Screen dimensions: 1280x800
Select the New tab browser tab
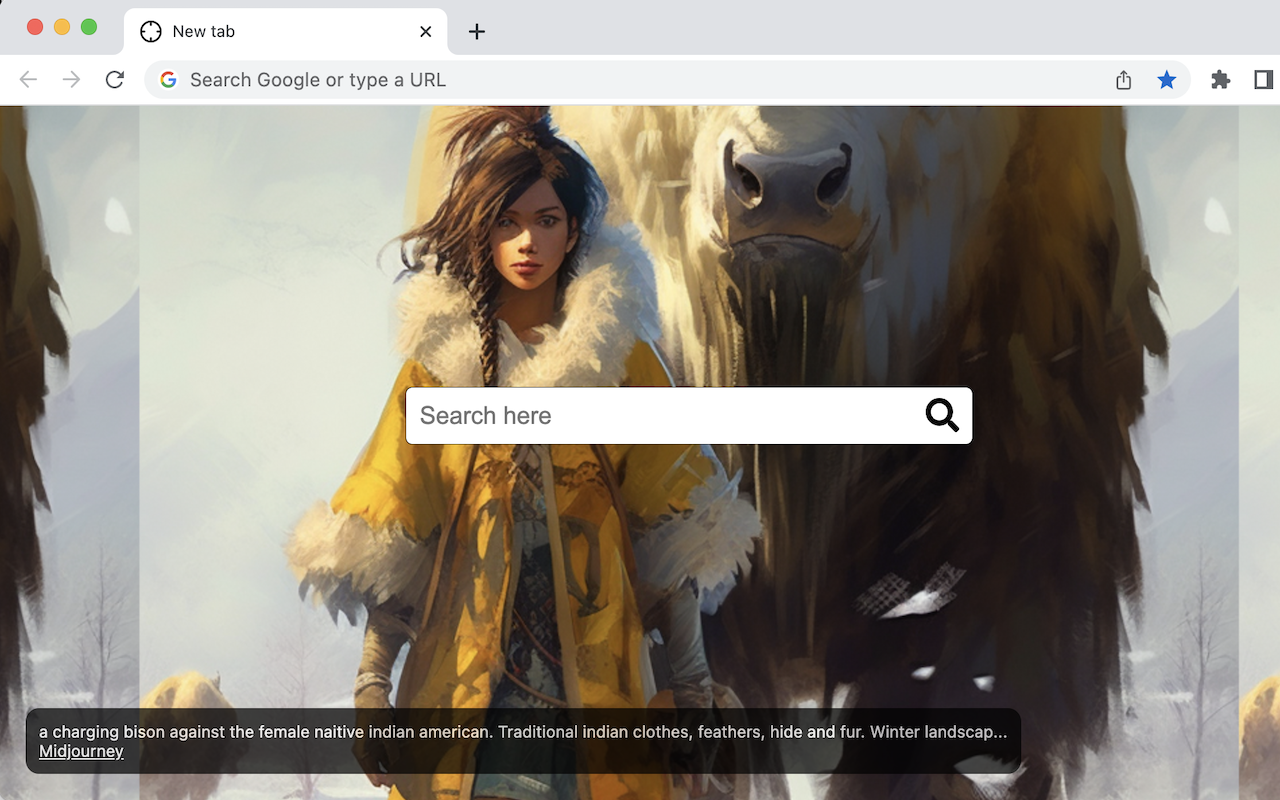287,31
